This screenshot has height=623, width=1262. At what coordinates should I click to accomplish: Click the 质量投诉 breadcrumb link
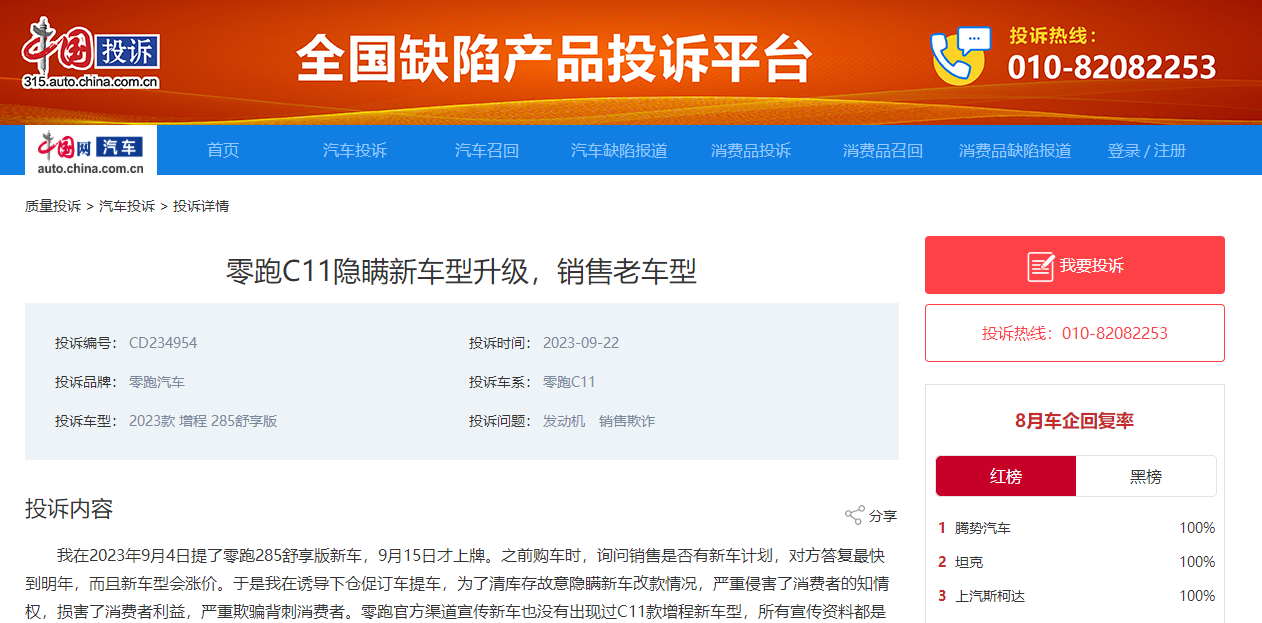pos(53,206)
